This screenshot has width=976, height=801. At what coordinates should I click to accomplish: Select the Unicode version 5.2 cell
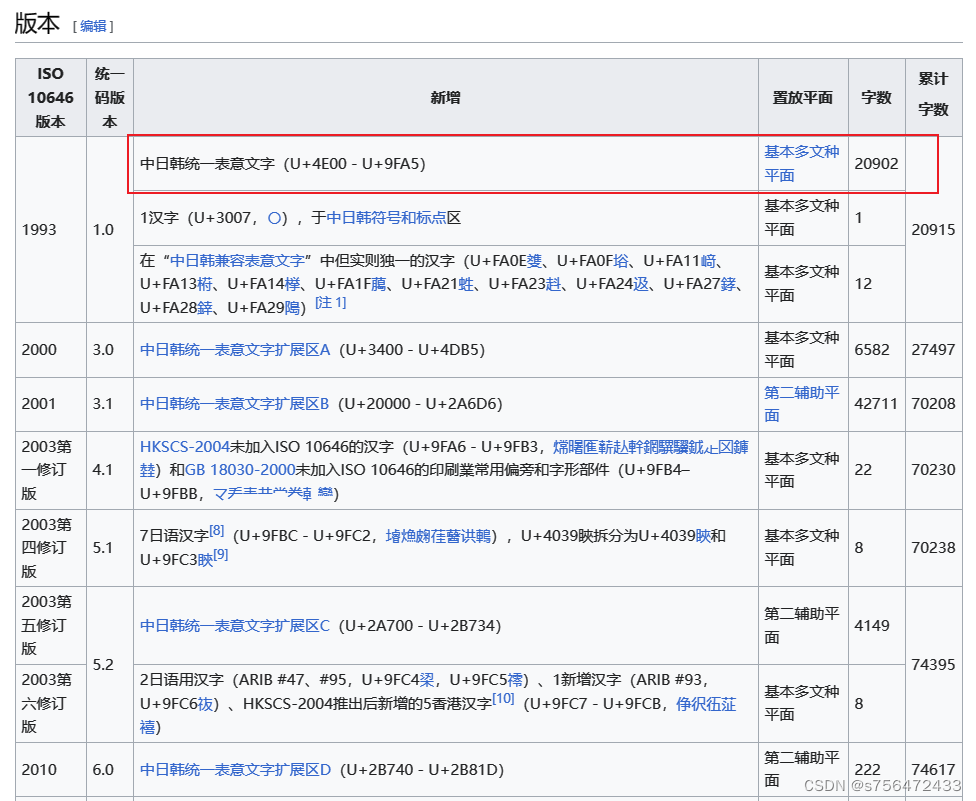point(110,665)
